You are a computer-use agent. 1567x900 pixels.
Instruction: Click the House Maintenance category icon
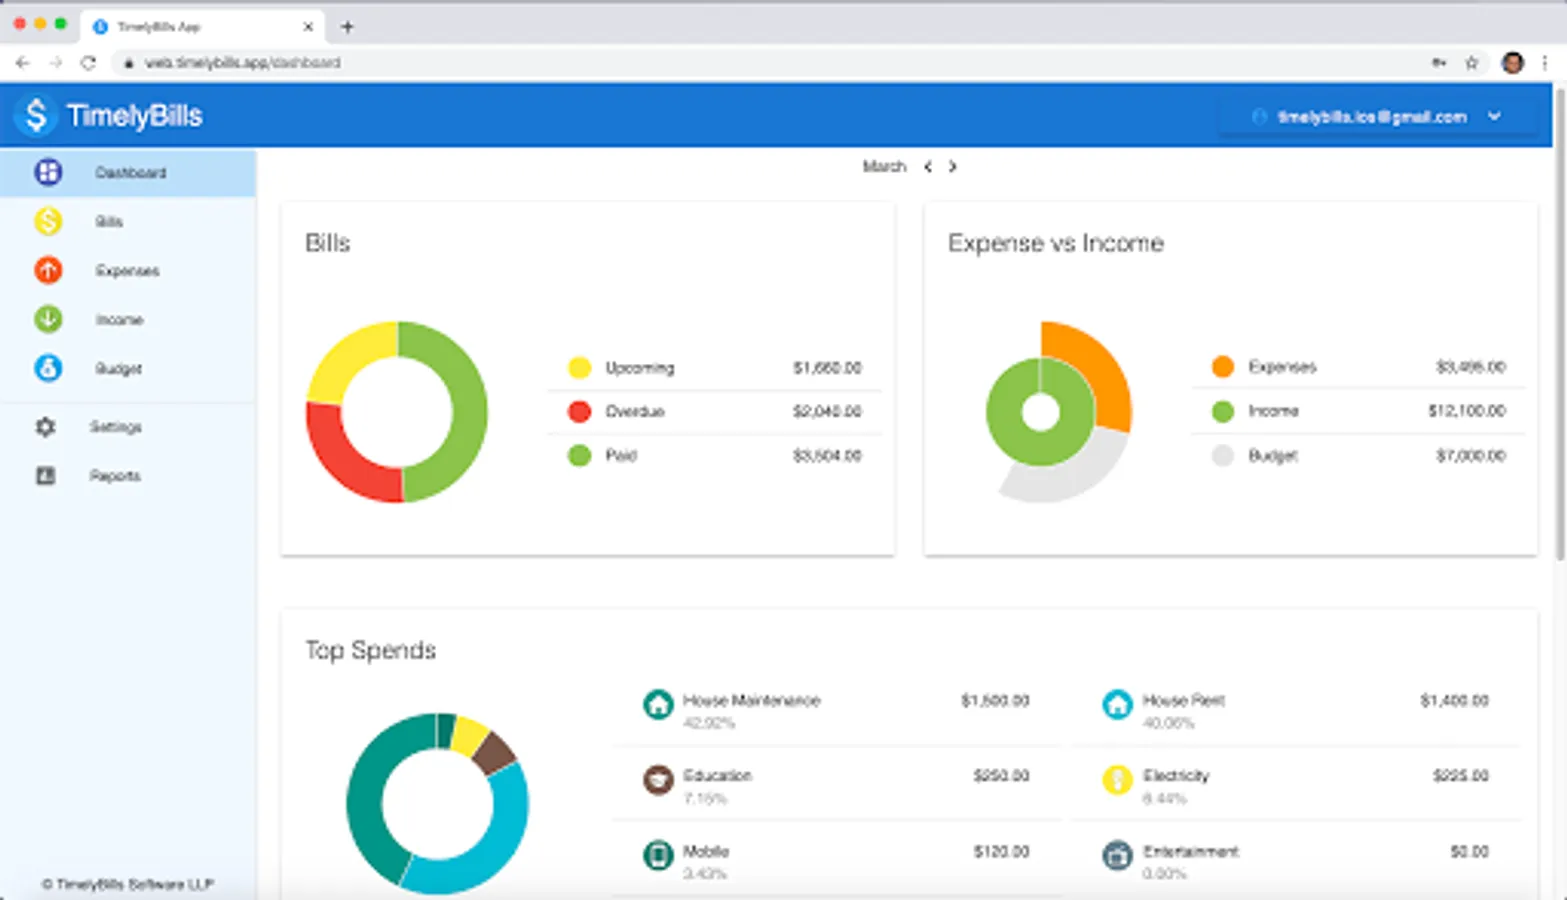658,705
